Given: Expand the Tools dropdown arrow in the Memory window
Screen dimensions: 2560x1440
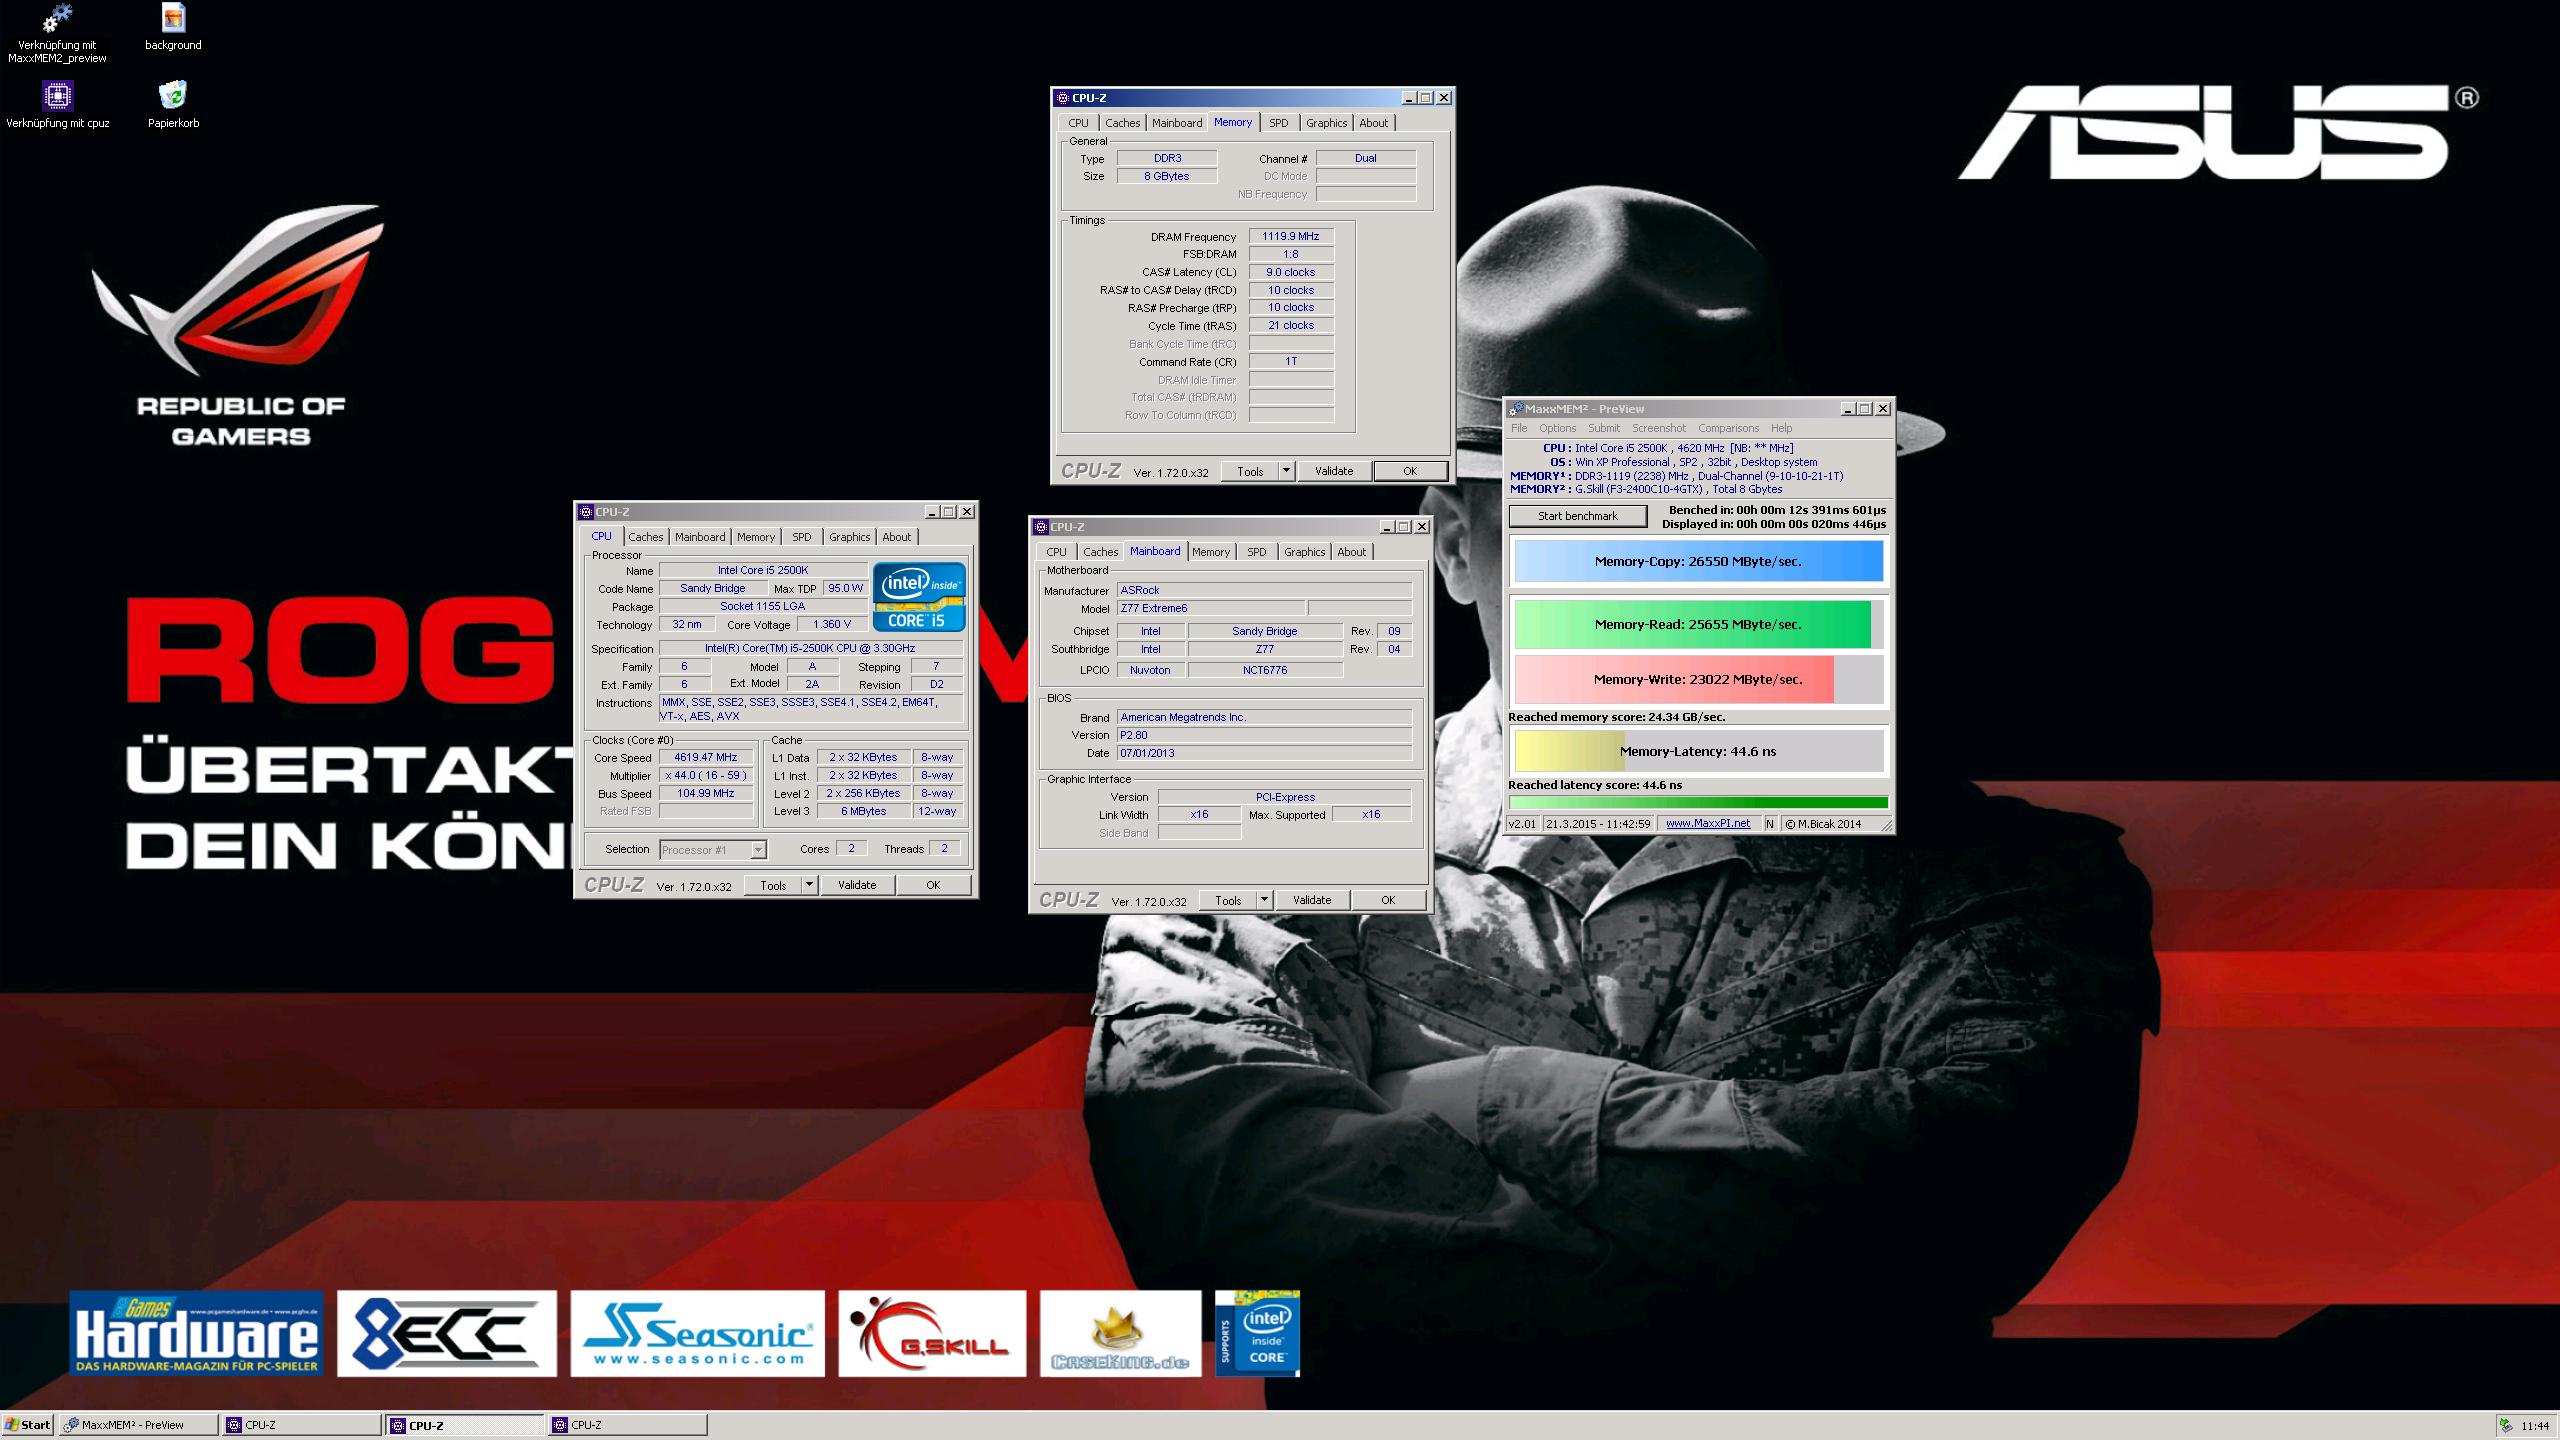Looking at the screenshot, I should (1286, 471).
